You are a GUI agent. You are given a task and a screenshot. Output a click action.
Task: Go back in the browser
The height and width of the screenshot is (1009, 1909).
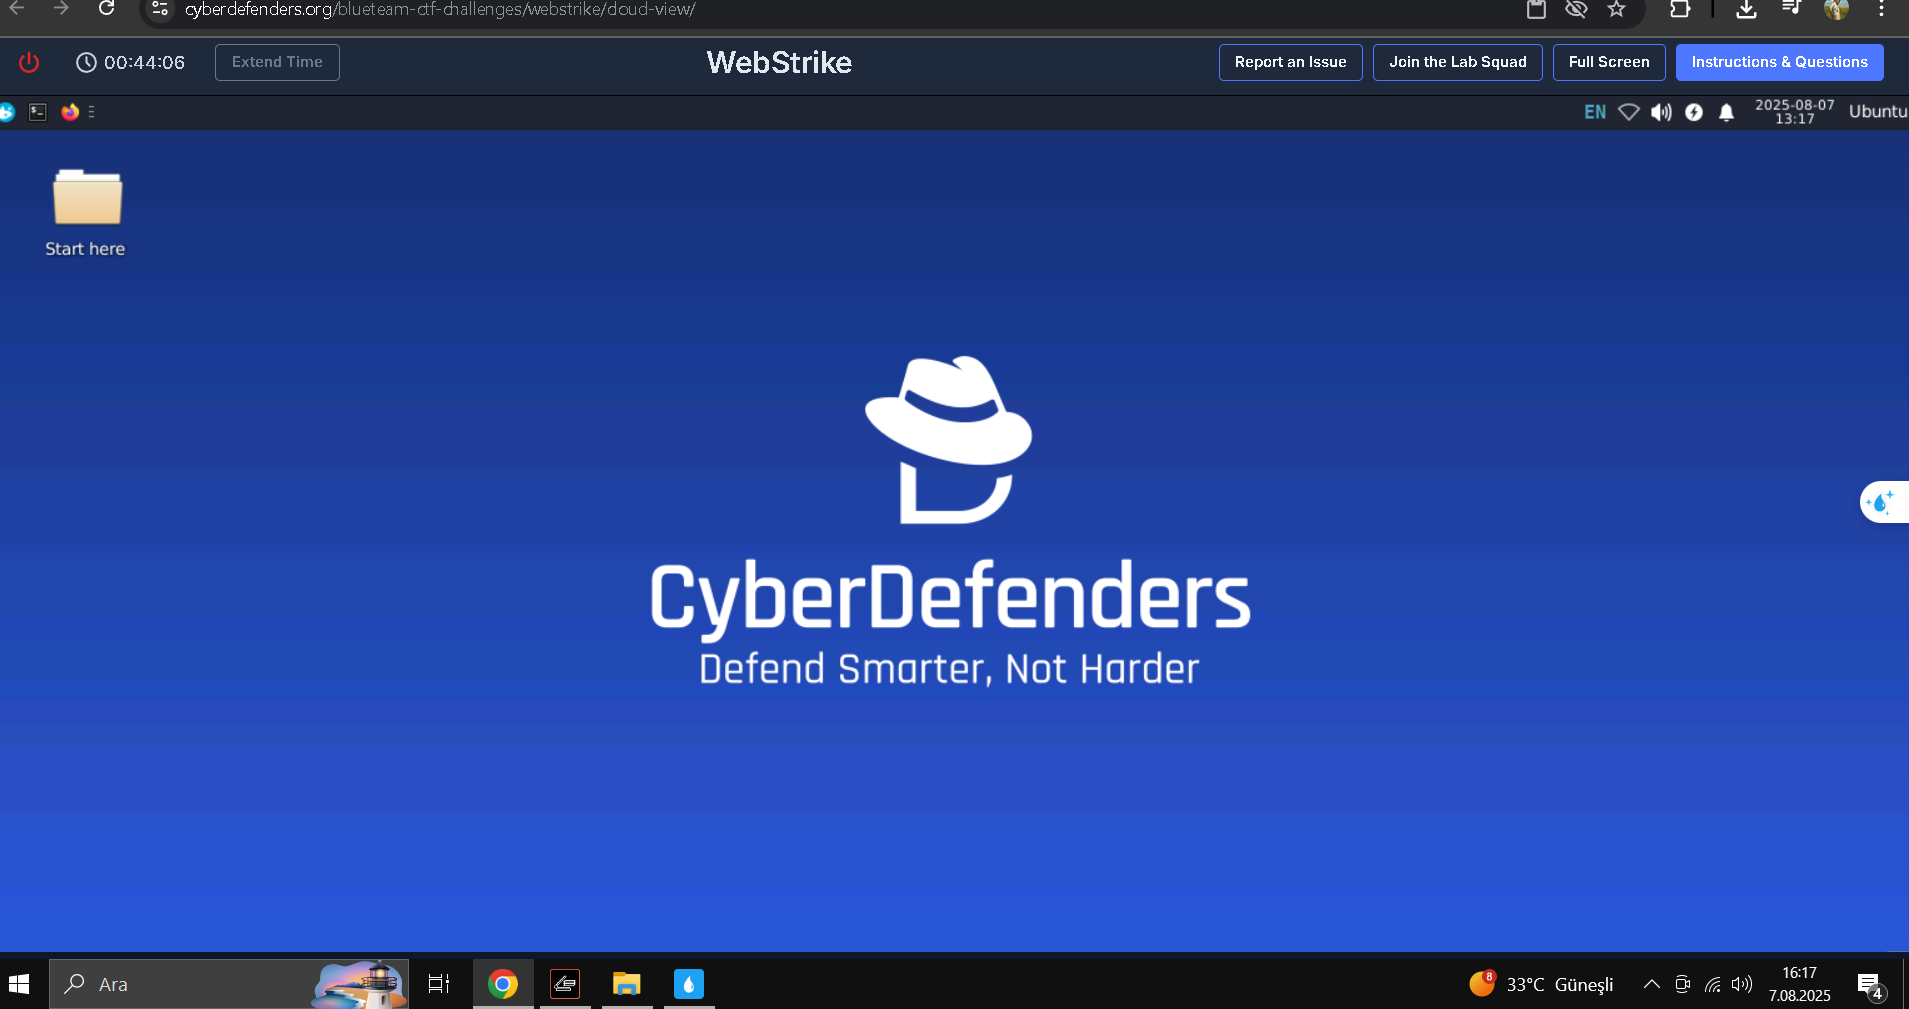[x=17, y=9]
